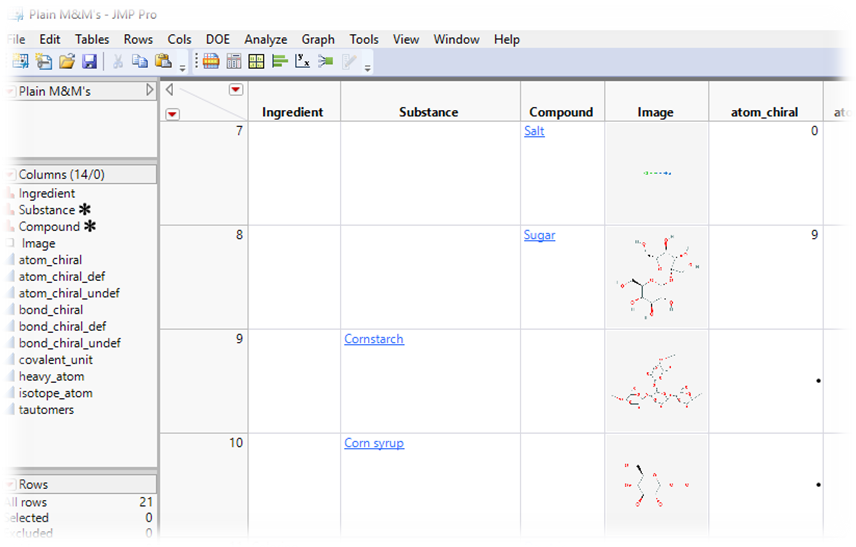Expand the Plain M&M's panel with right triangle
Image resolution: width=856 pixels, height=547 pixels.
click(x=150, y=90)
